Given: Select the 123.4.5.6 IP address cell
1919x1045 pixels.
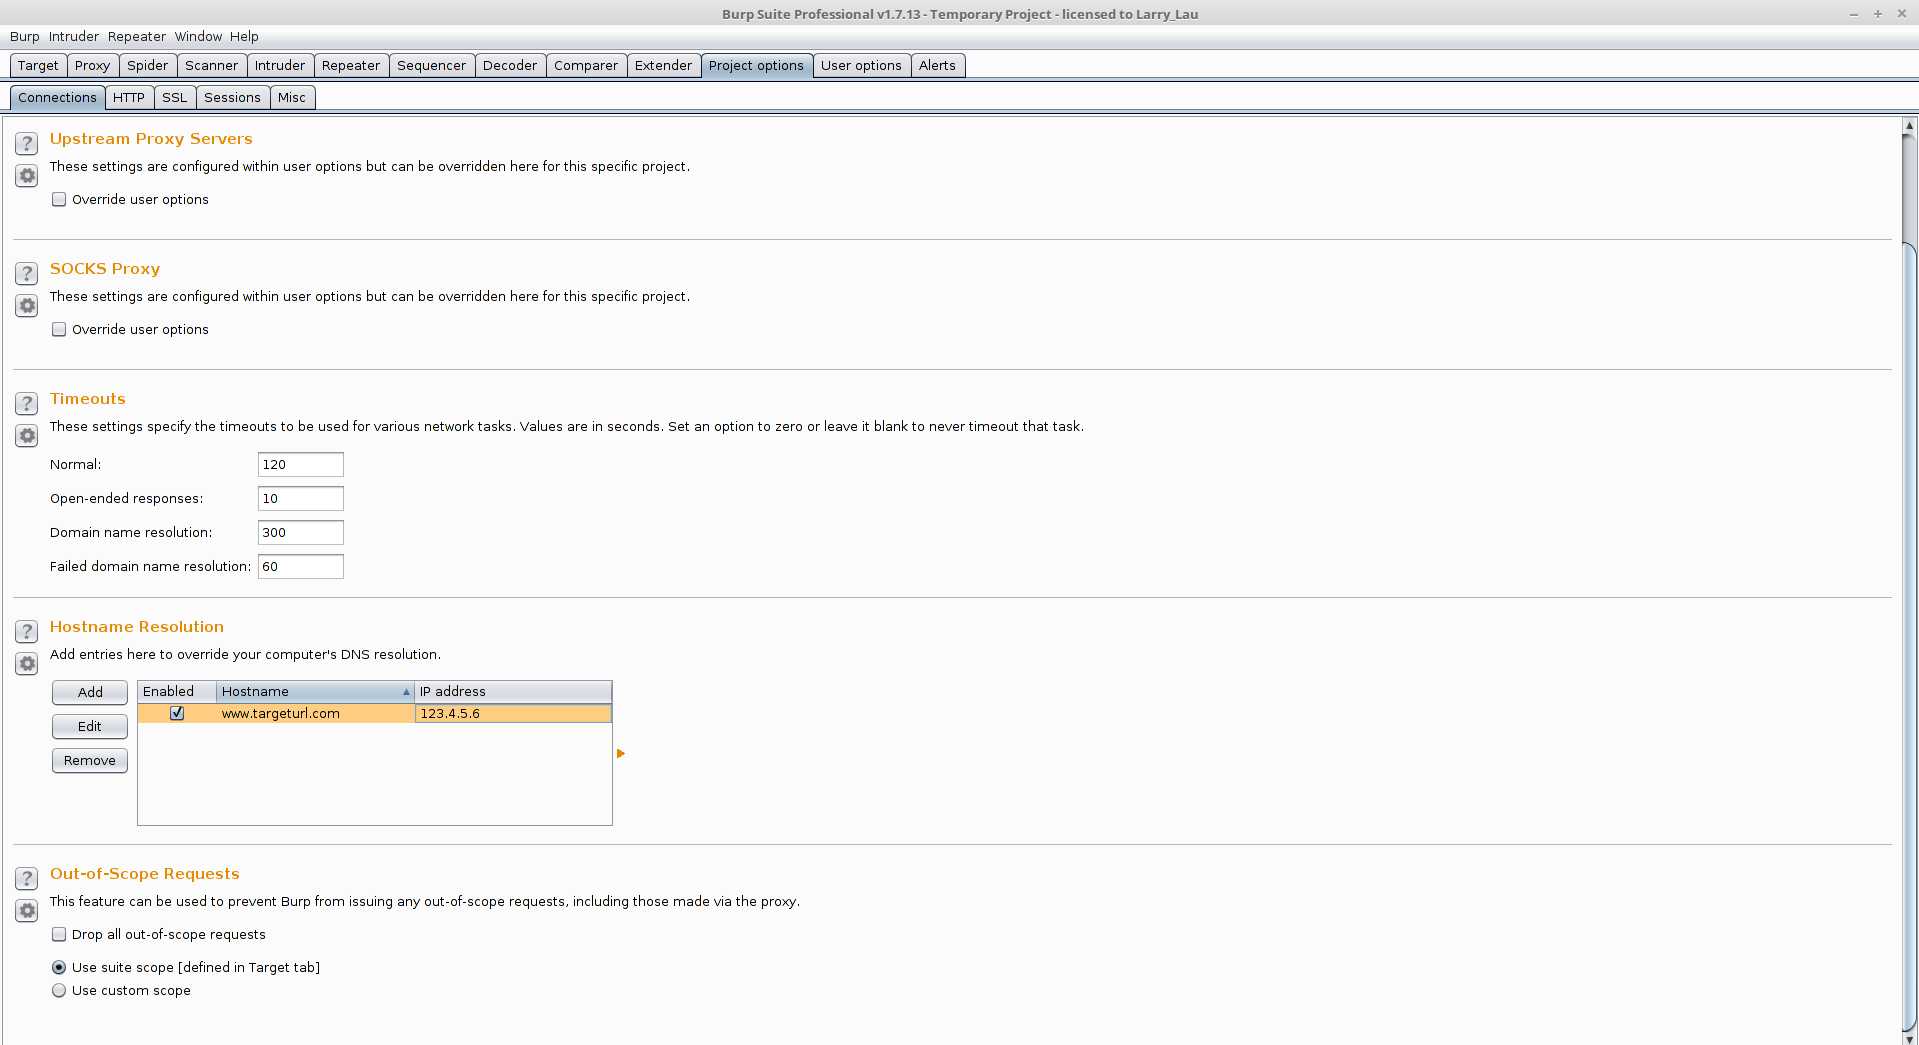Looking at the screenshot, I should coord(513,713).
